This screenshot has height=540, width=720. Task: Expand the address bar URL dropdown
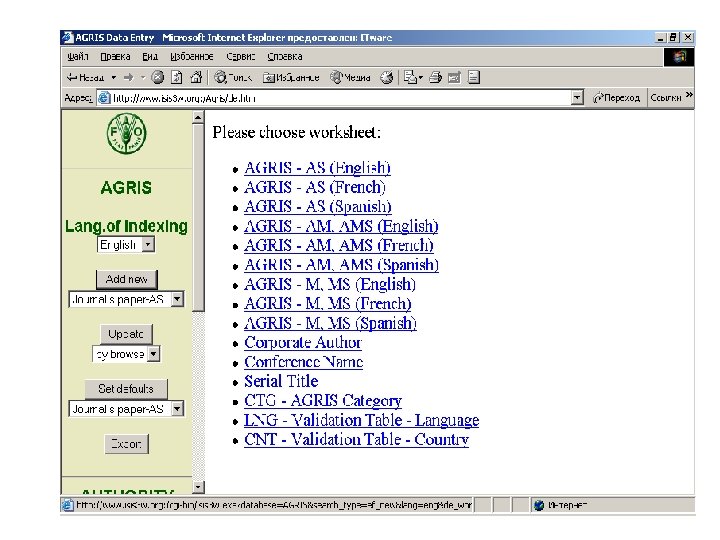click(577, 97)
